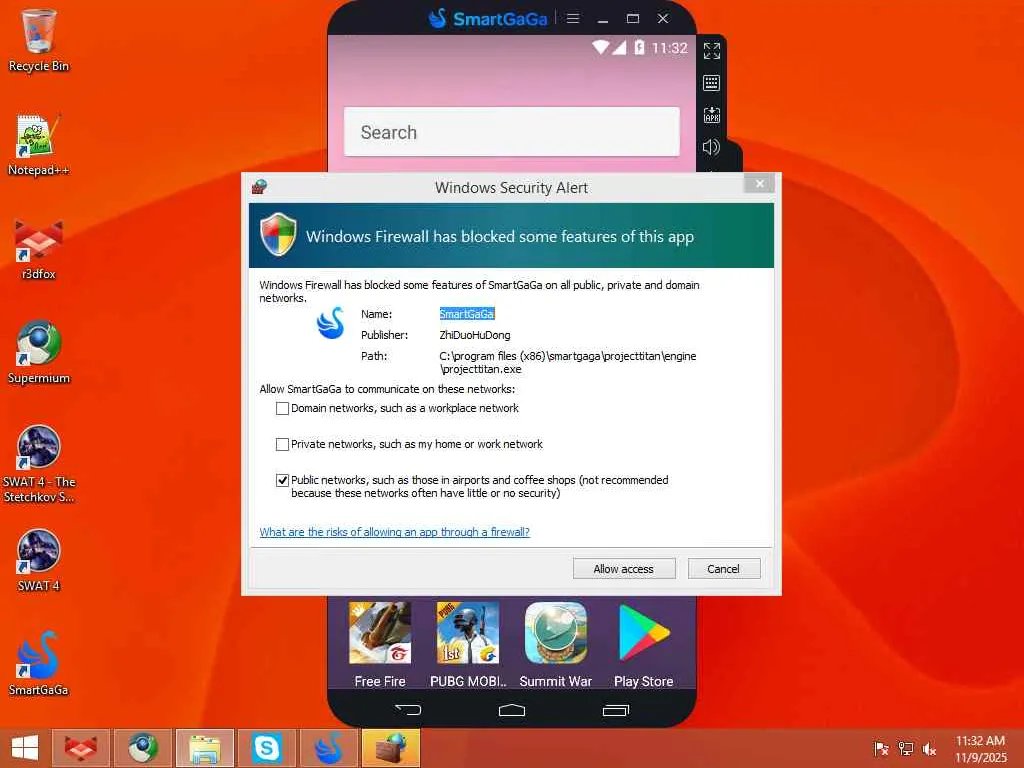
Task: Open the keyboard mapping icon in SmartGaGa
Action: pos(712,83)
